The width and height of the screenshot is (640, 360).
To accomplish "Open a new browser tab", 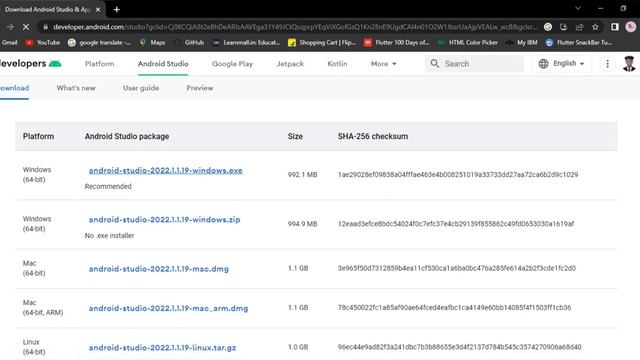I will click(x=117, y=9).
